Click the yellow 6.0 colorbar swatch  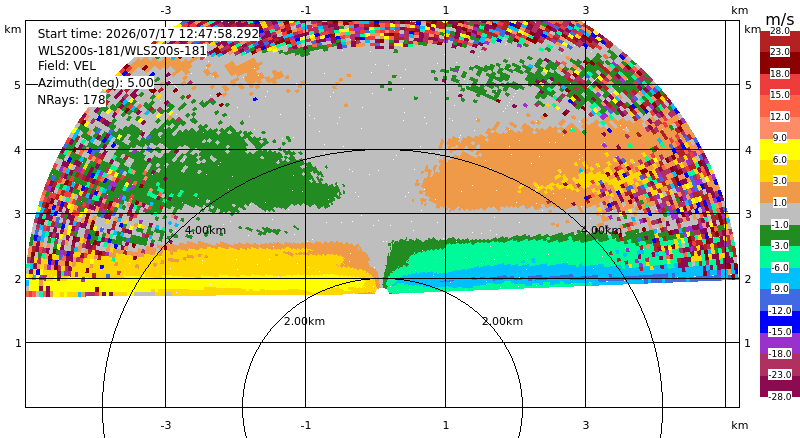(x=780, y=150)
